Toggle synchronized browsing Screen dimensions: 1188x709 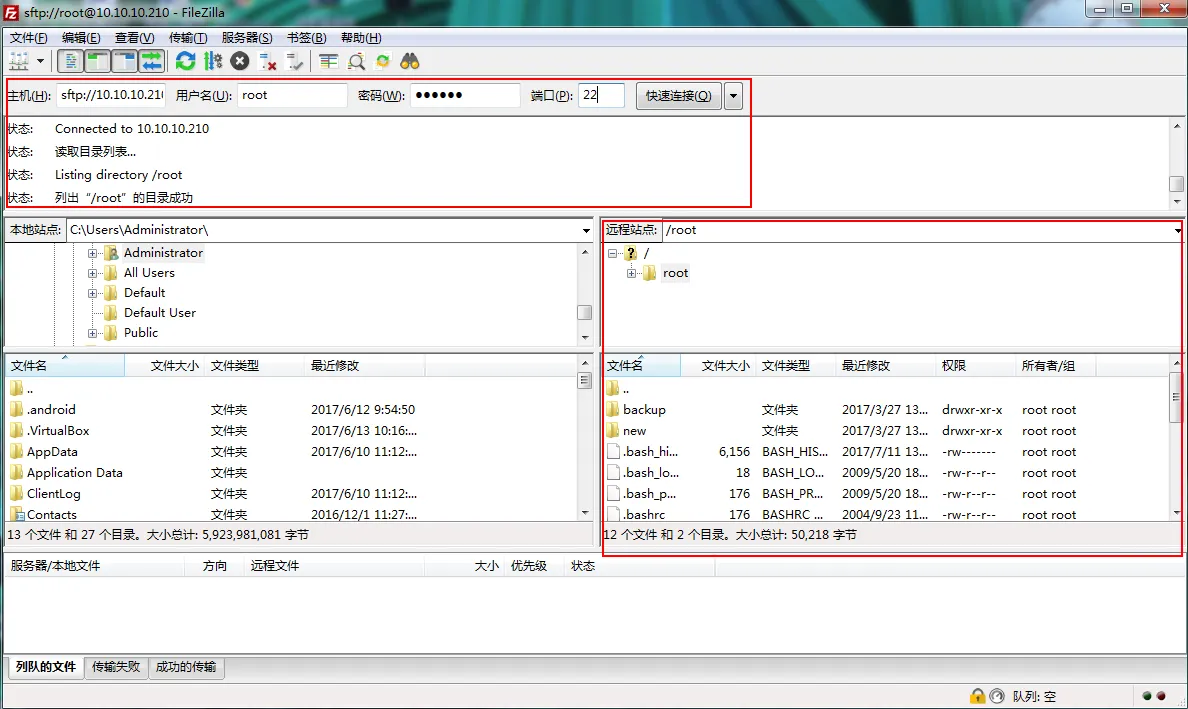coord(383,61)
